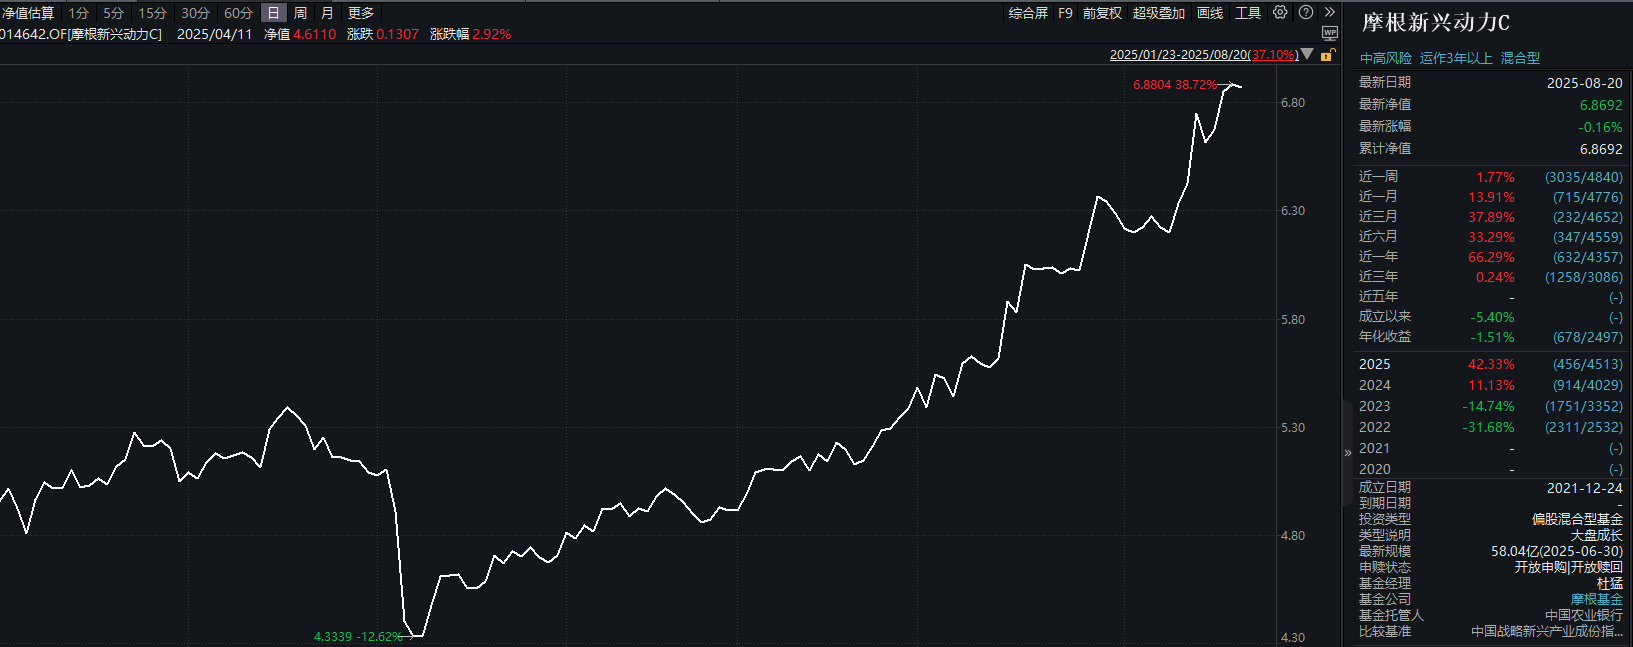Image resolution: width=1633 pixels, height=647 pixels.
Task: Select the 60分 period tab
Action: tap(238, 13)
